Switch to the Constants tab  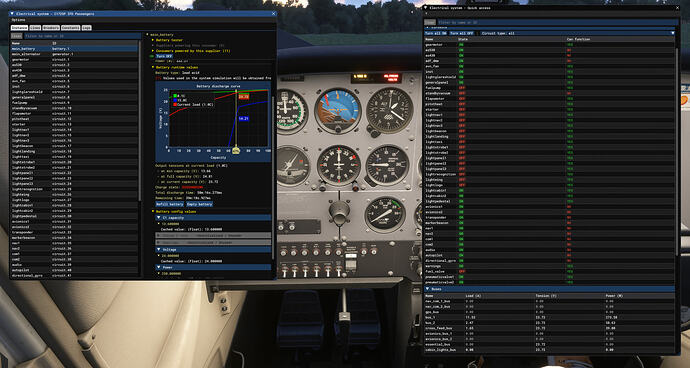click(x=70, y=27)
